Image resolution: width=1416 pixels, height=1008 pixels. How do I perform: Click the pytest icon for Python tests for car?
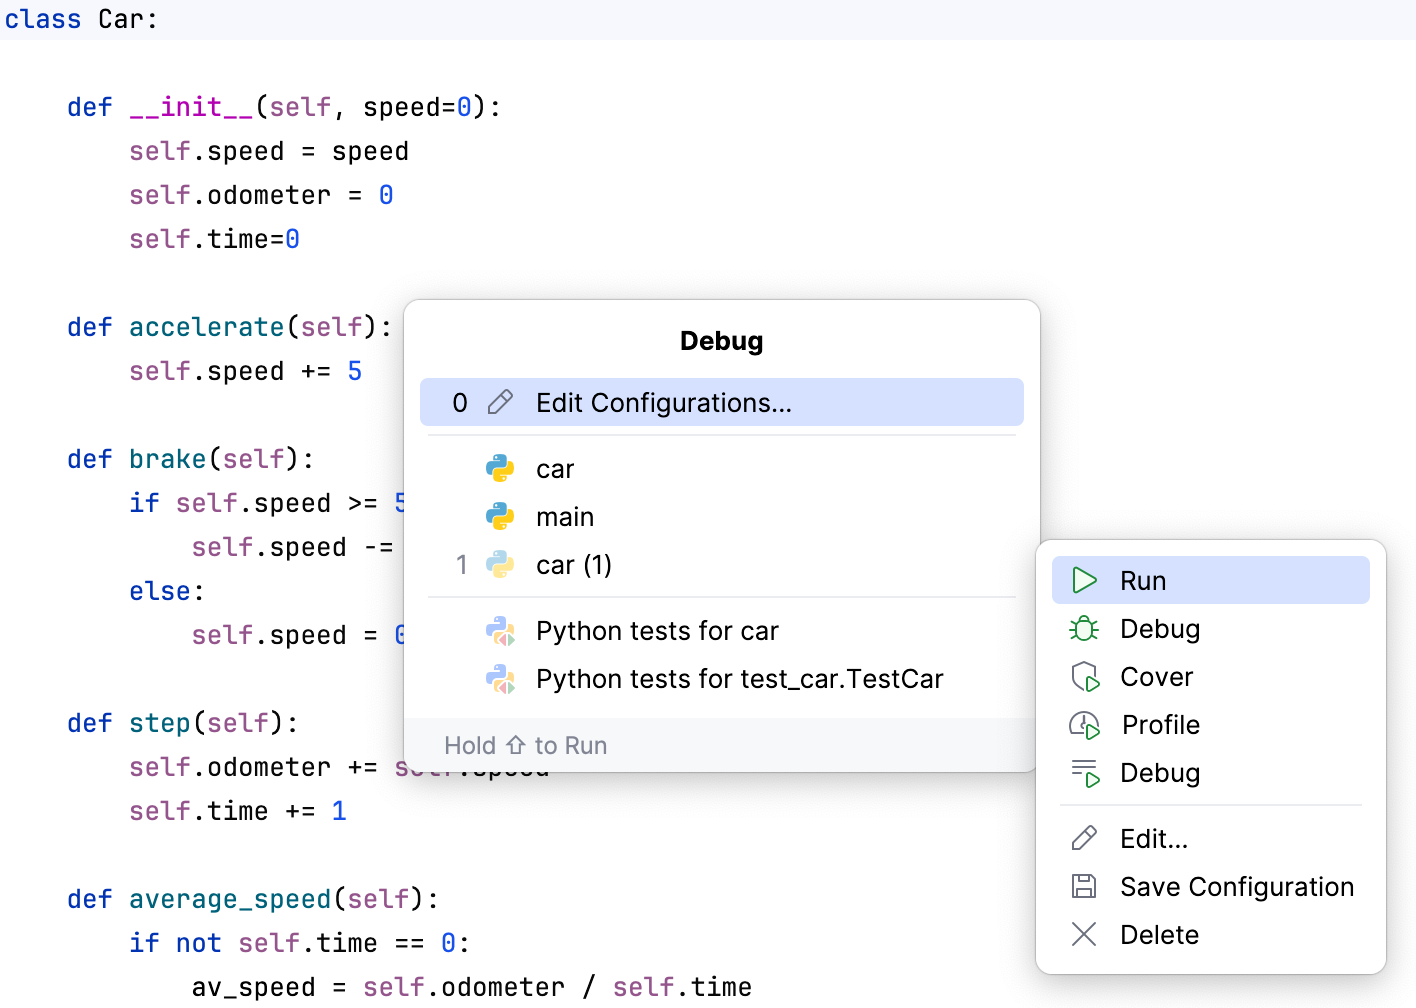click(501, 631)
